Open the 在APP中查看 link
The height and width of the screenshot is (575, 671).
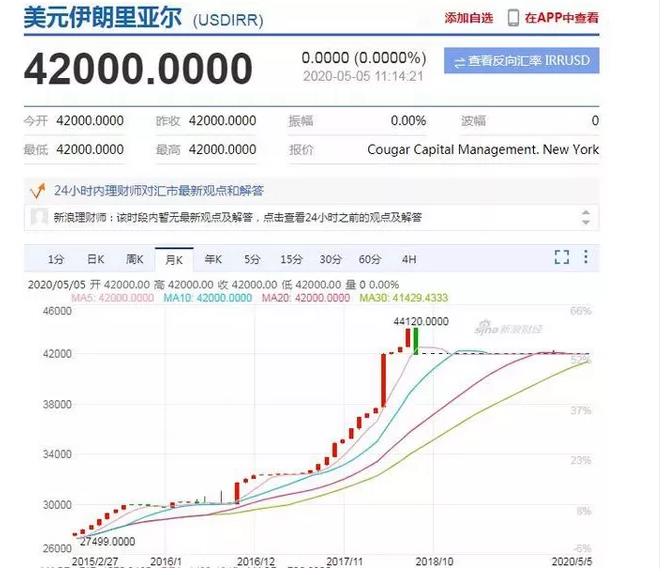tap(561, 18)
